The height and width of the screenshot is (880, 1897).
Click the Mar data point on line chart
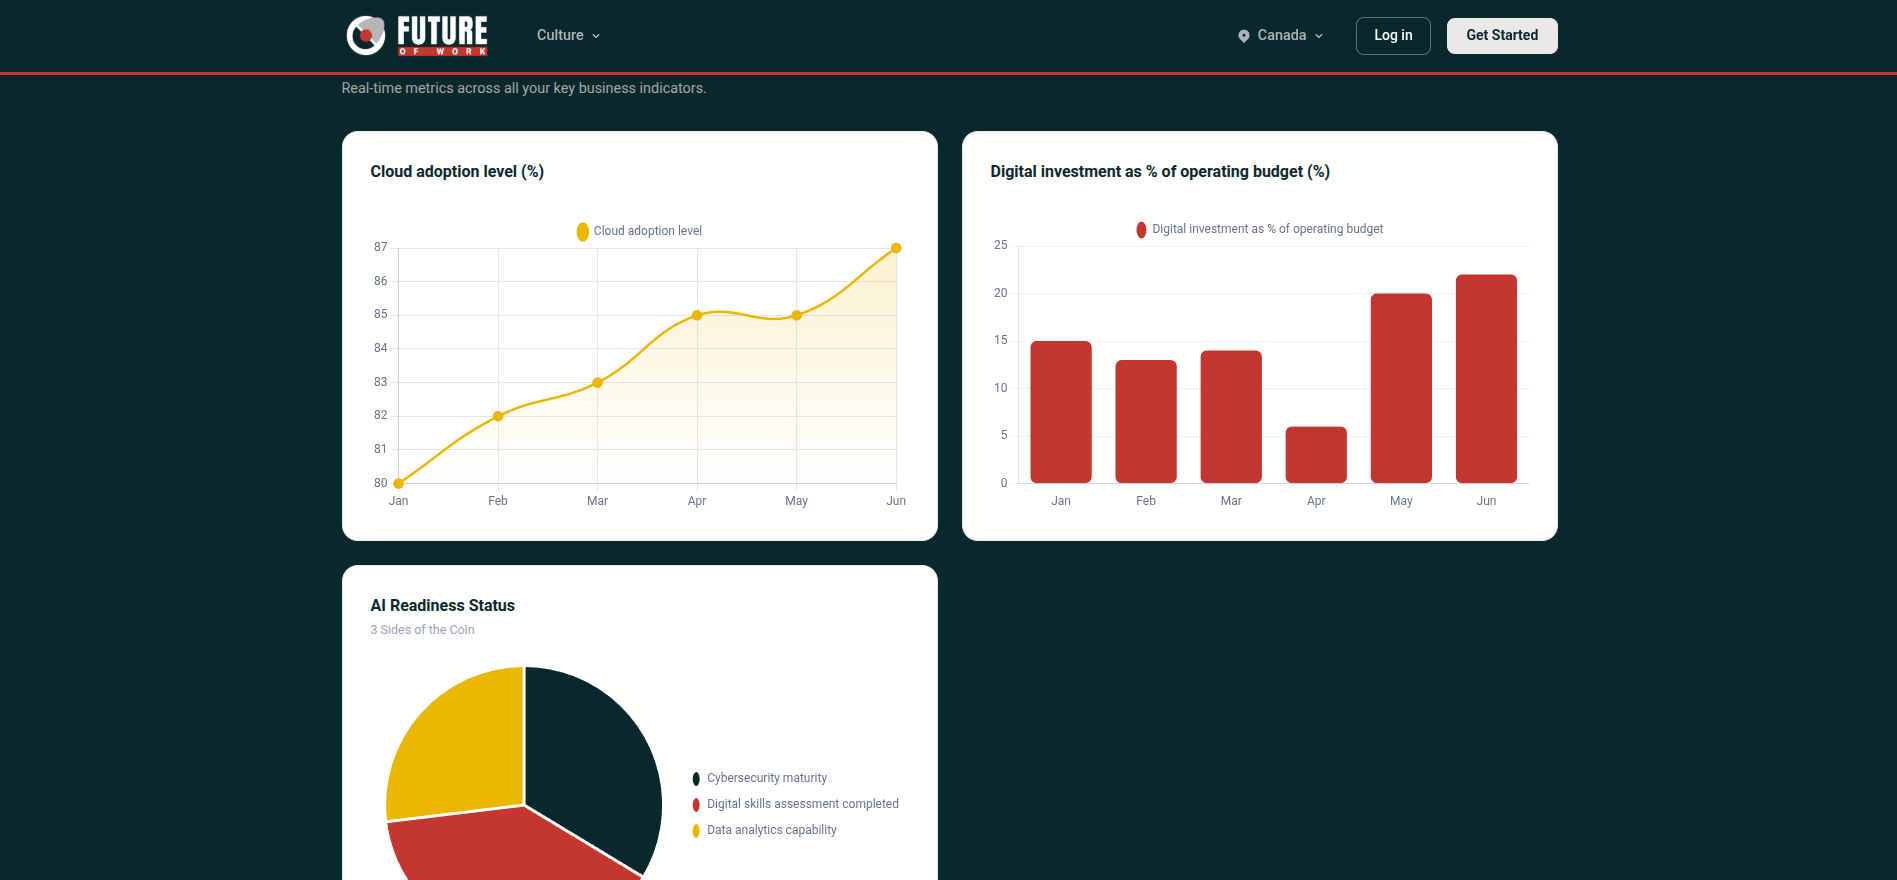tap(597, 382)
